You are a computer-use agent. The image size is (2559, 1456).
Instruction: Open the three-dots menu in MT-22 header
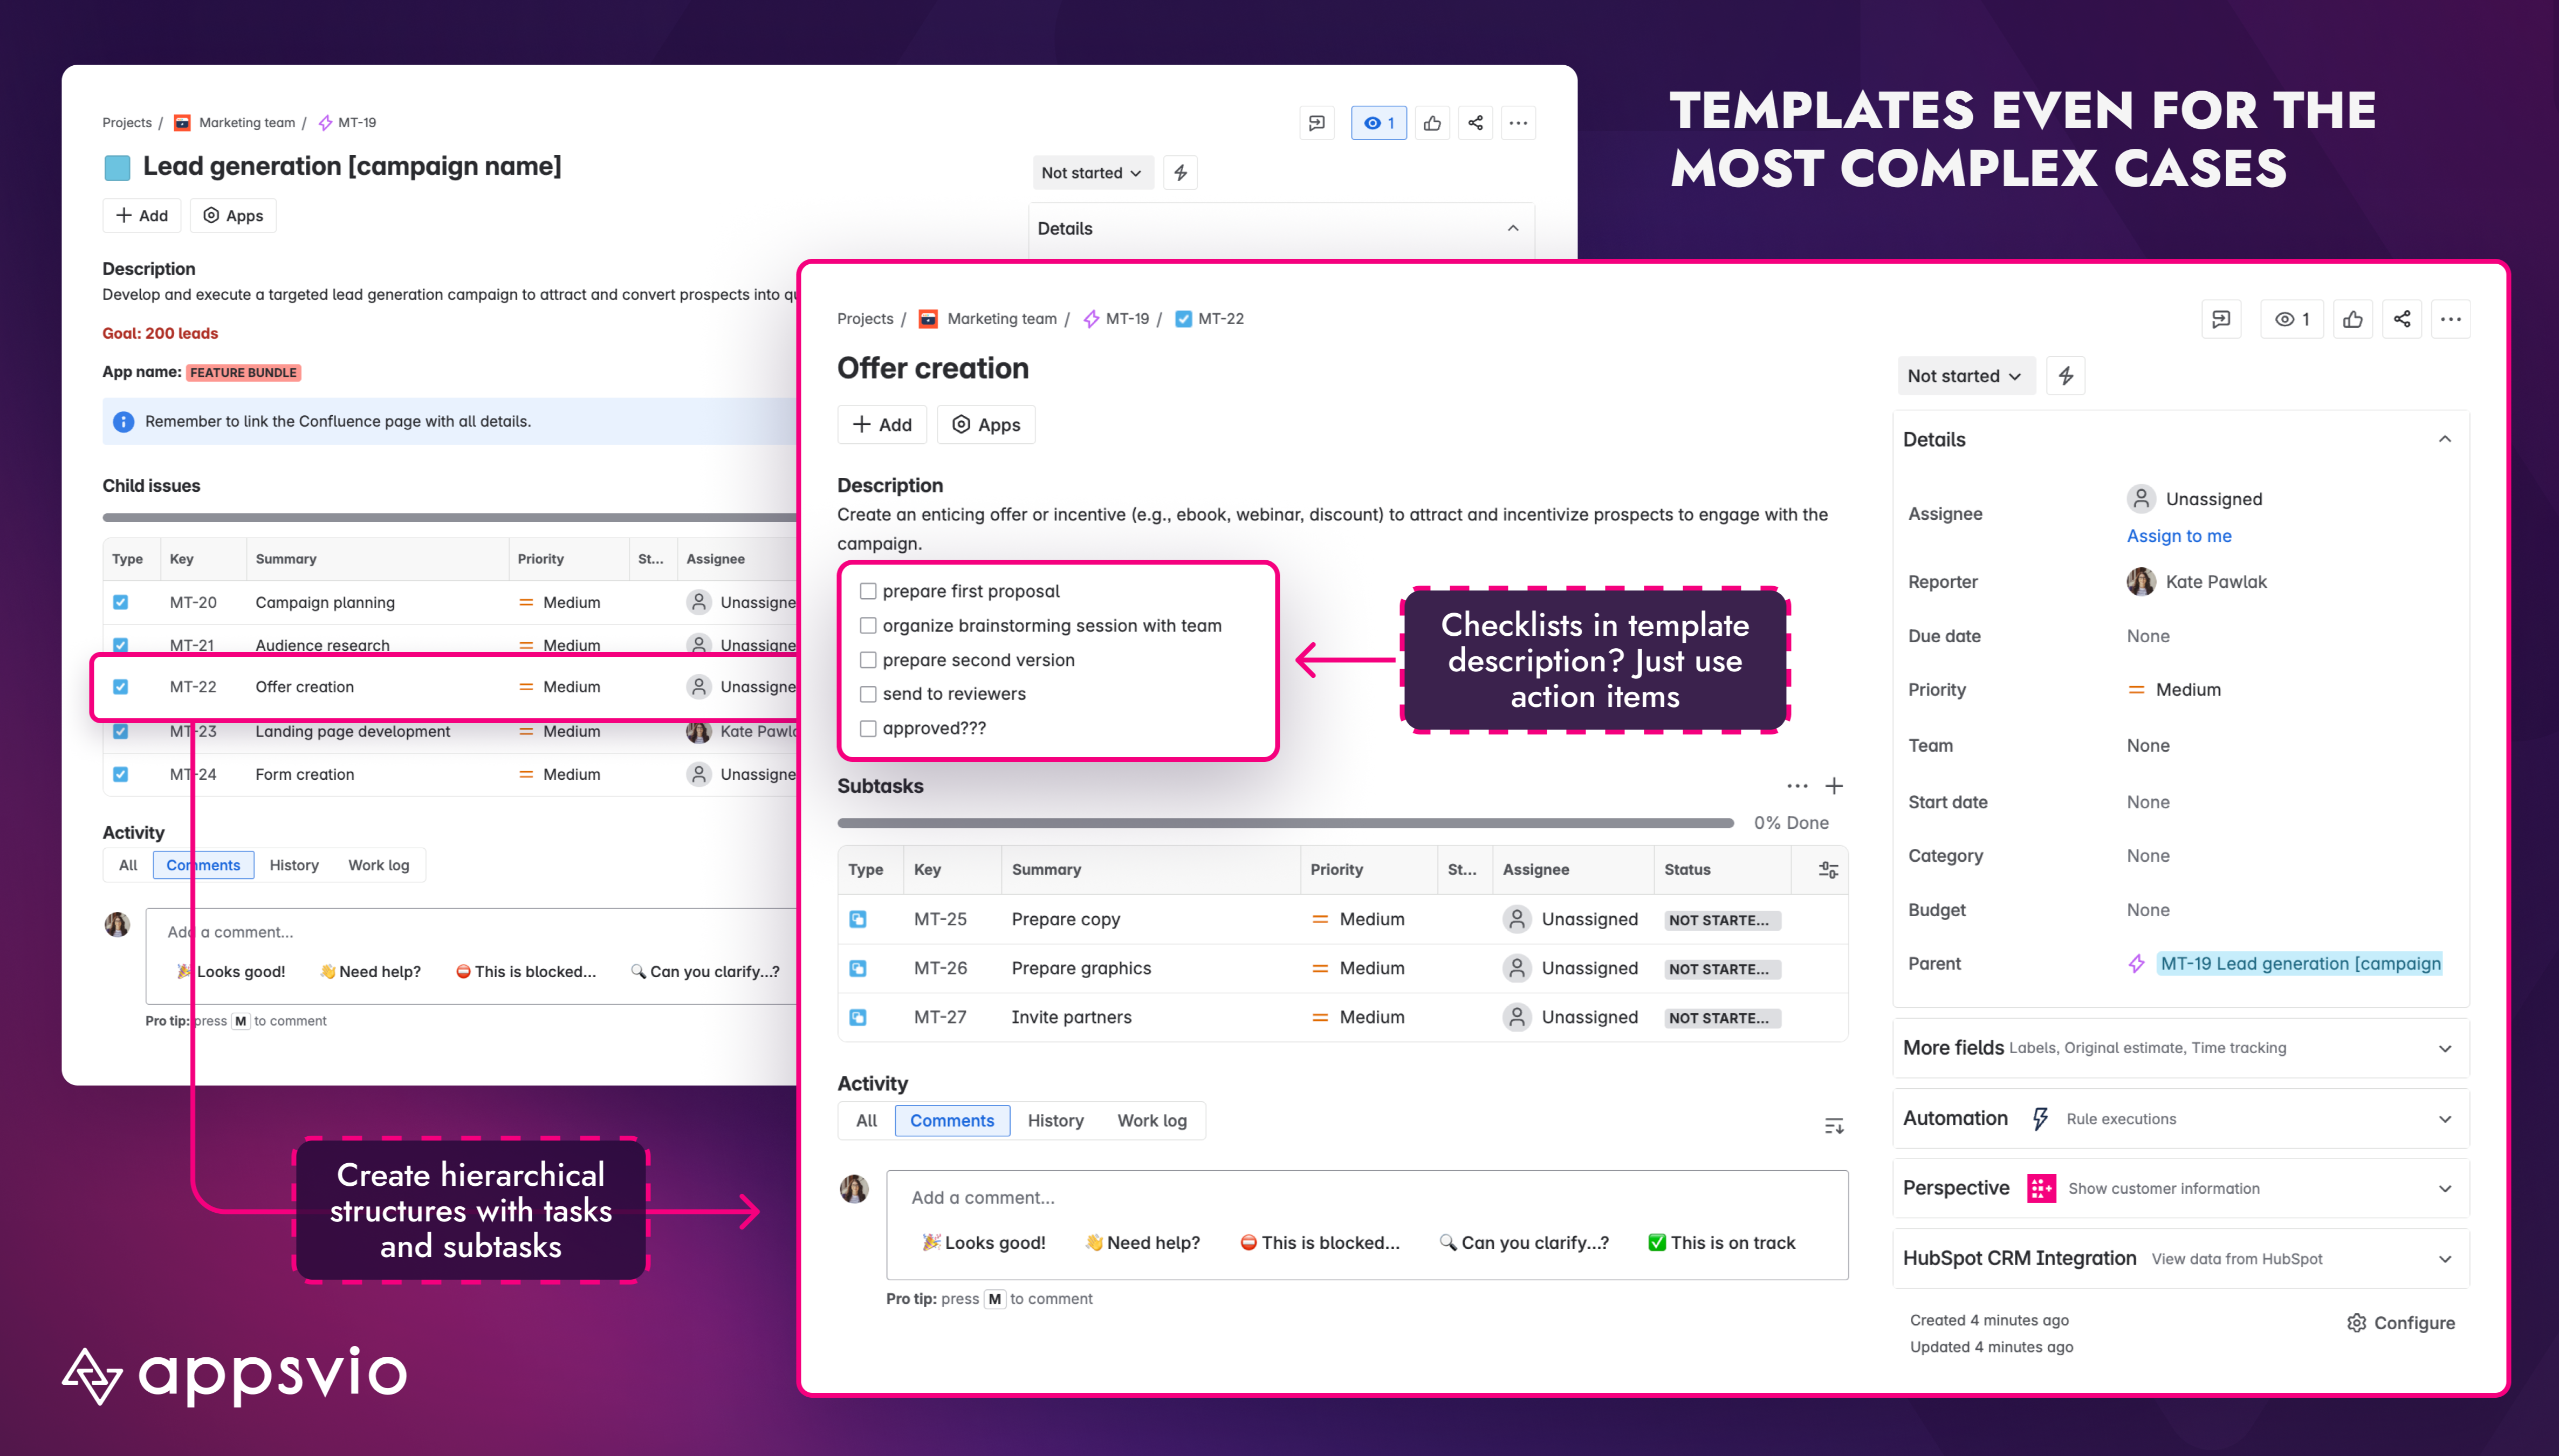(x=2450, y=319)
